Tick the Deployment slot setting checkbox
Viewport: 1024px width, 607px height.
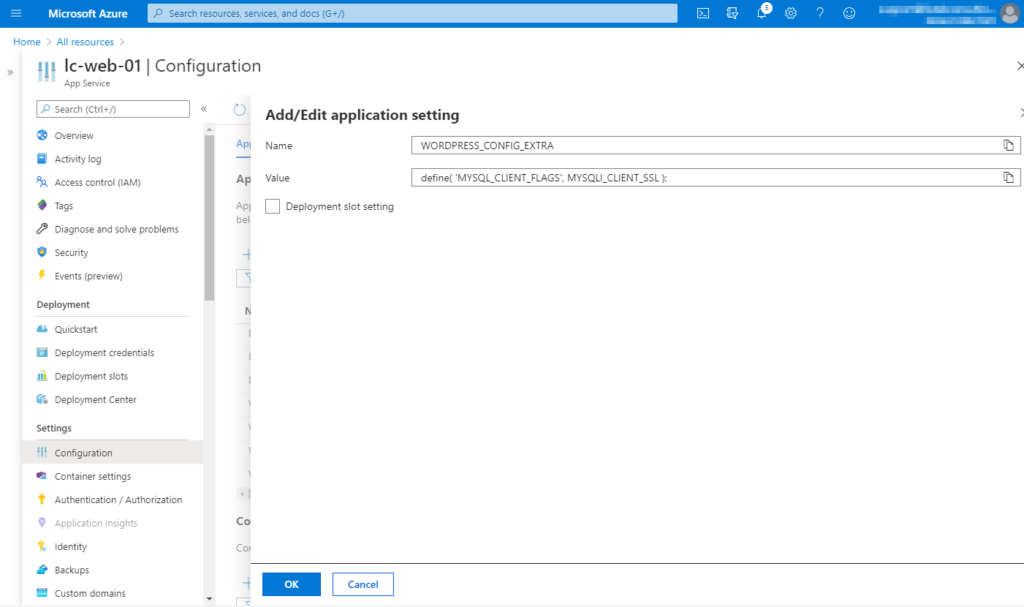point(272,206)
